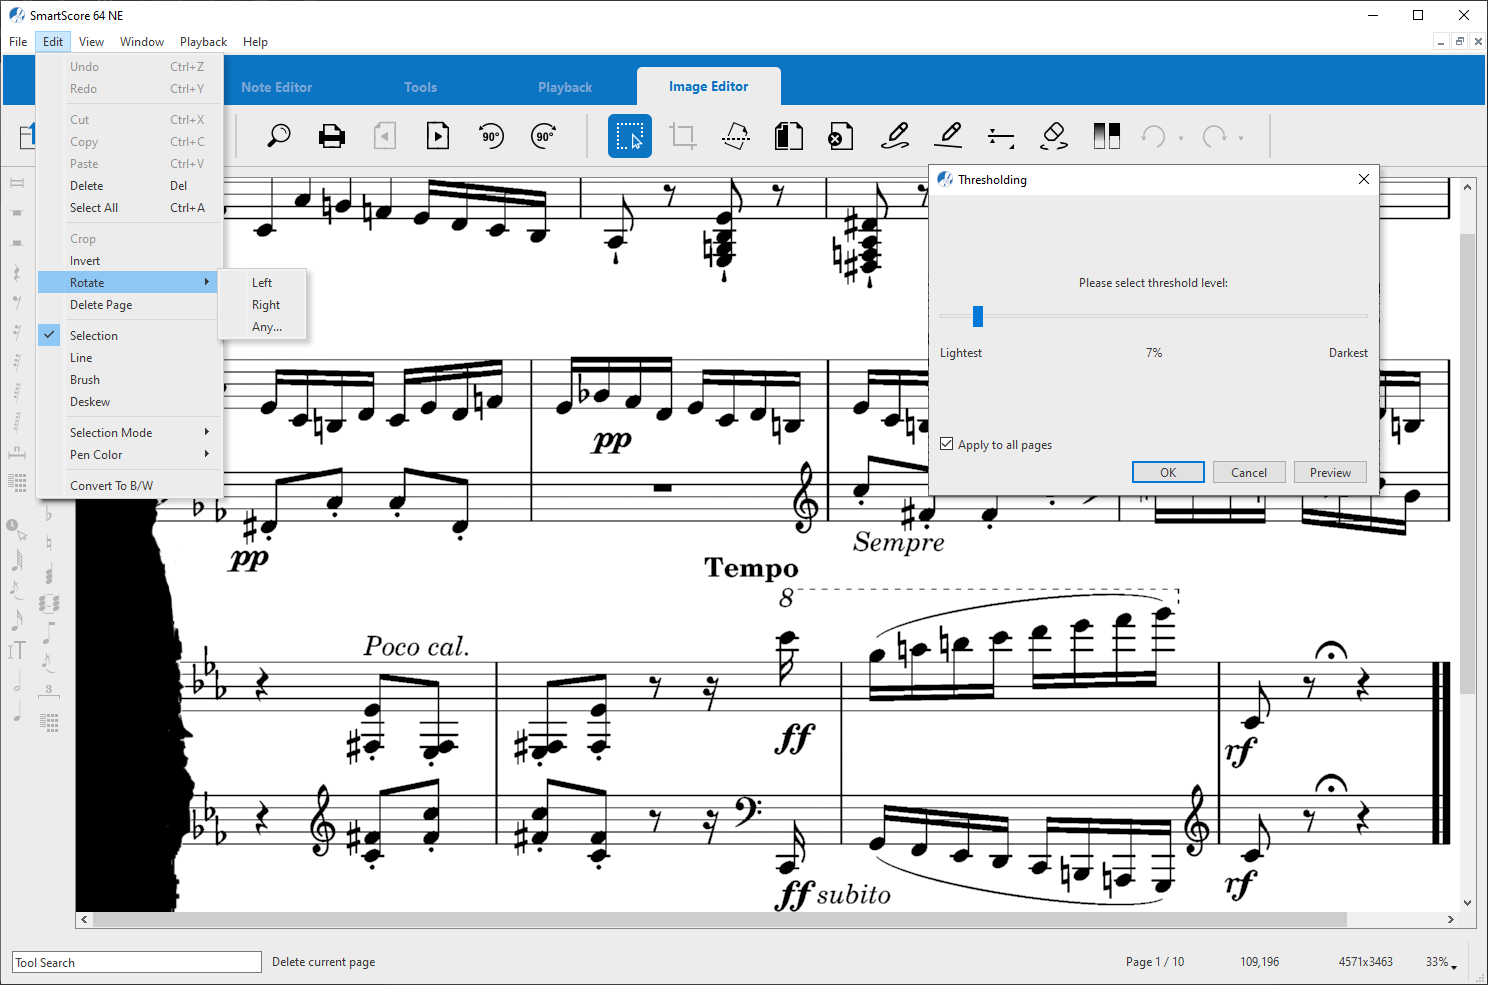Switch to Playback ribbon tab
Image resolution: width=1488 pixels, height=985 pixels.
click(565, 87)
